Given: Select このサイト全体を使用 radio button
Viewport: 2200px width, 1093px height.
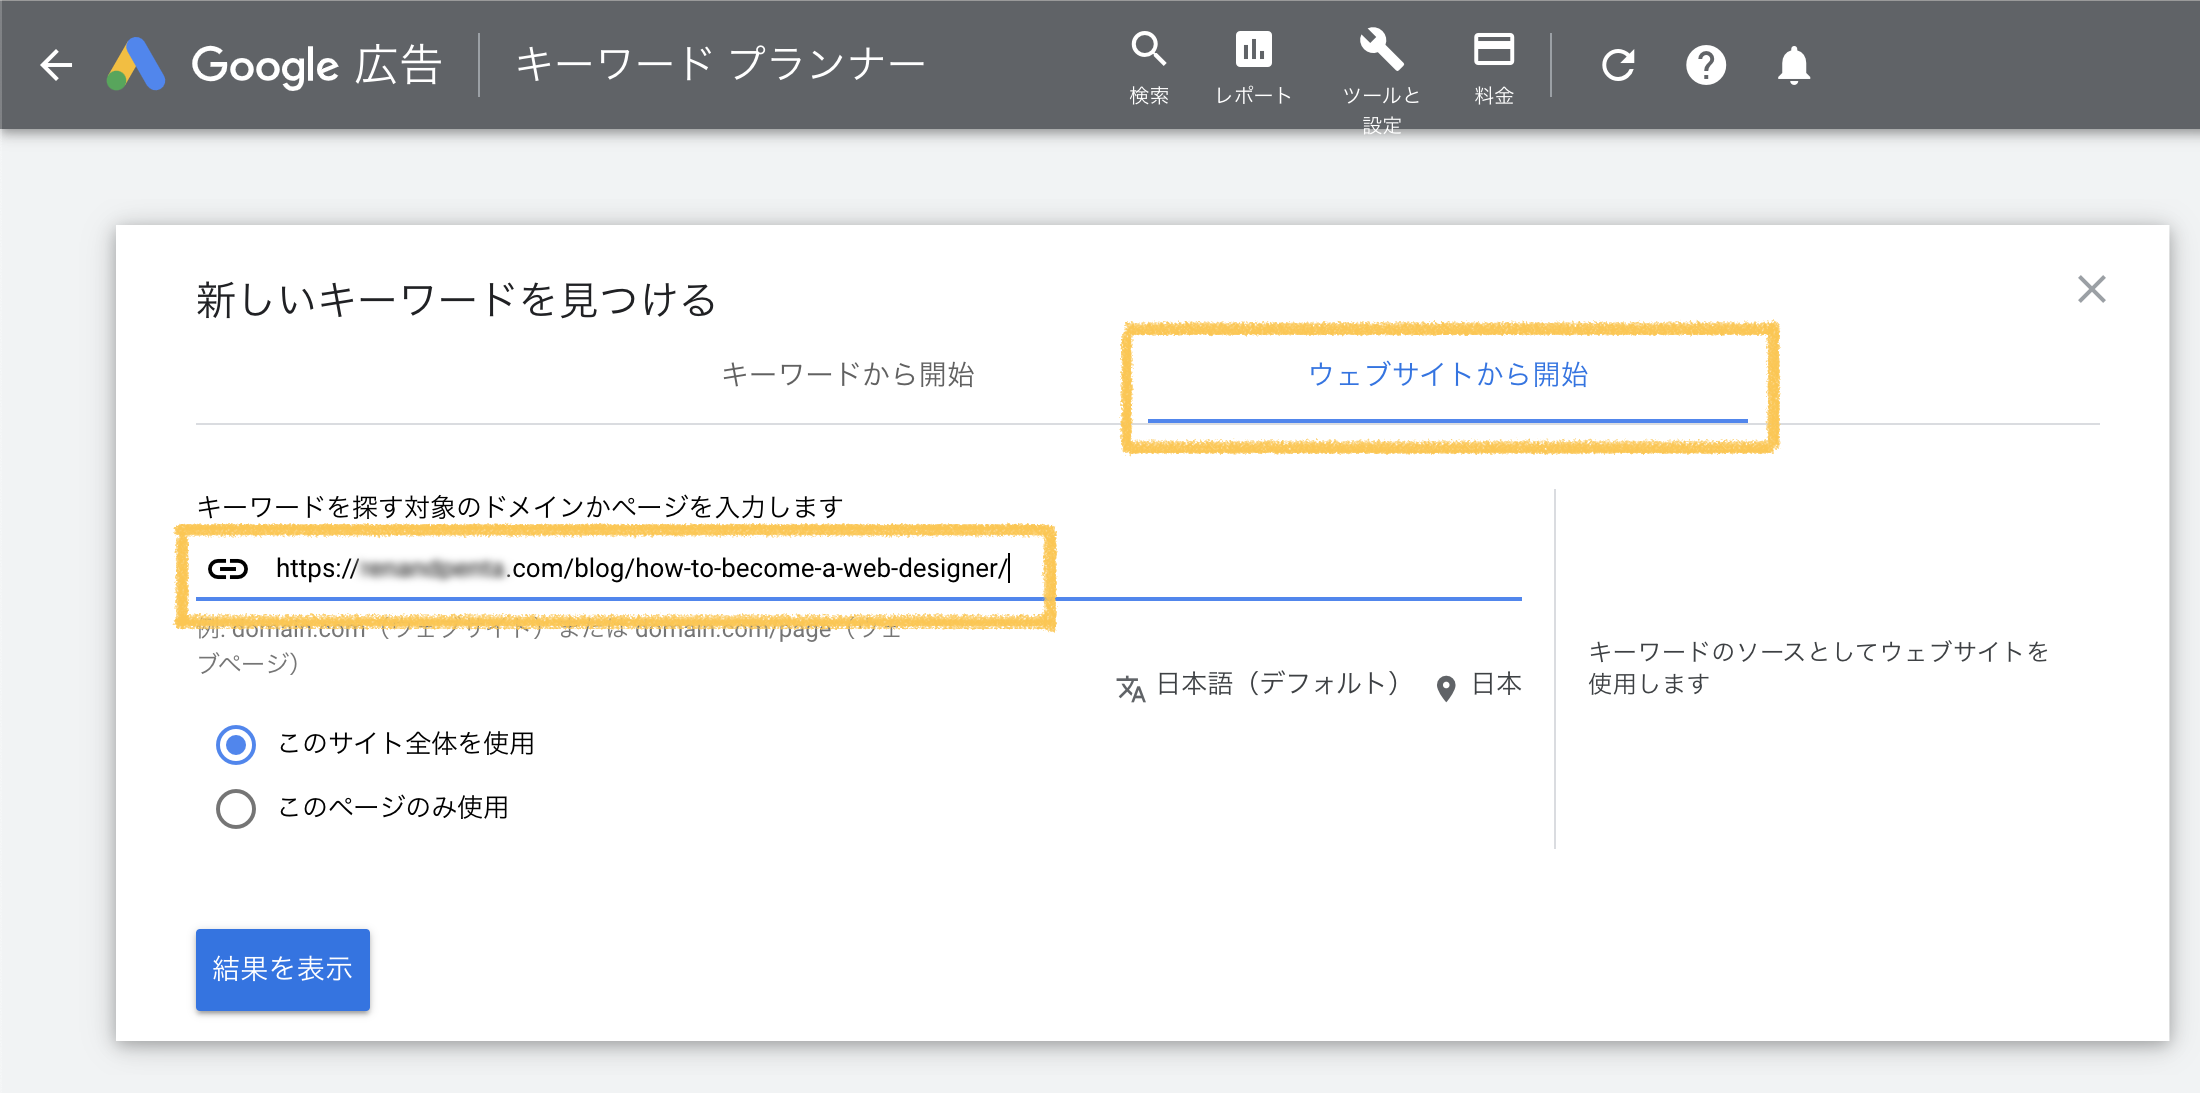Looking at the screenshot, I should (x=236, y=745).
